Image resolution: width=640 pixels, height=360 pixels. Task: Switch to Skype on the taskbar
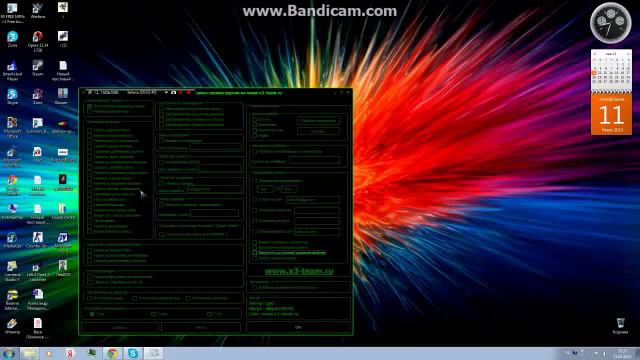(133, 353)
